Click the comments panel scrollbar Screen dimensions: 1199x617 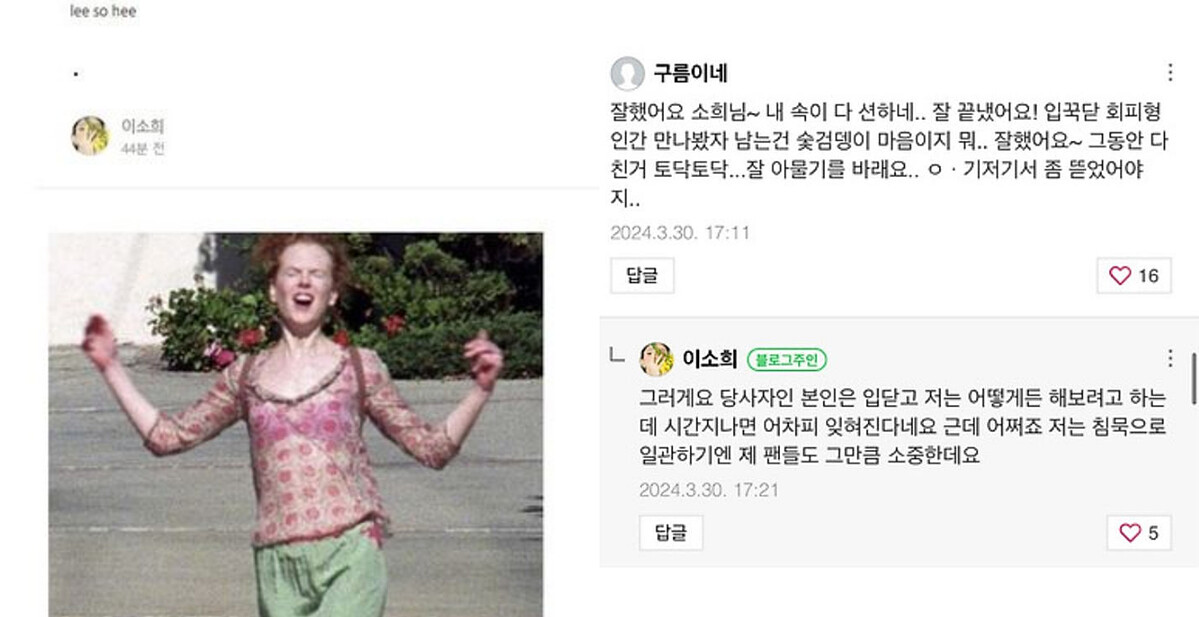coord(1194,378)
